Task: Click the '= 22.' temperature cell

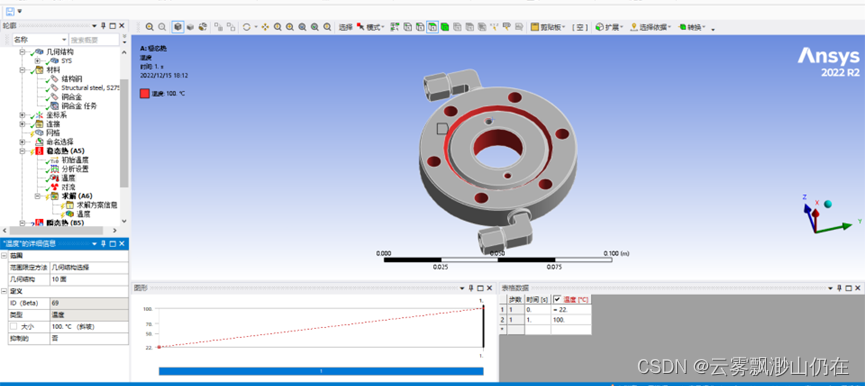Action: click(x=570, y=309)
